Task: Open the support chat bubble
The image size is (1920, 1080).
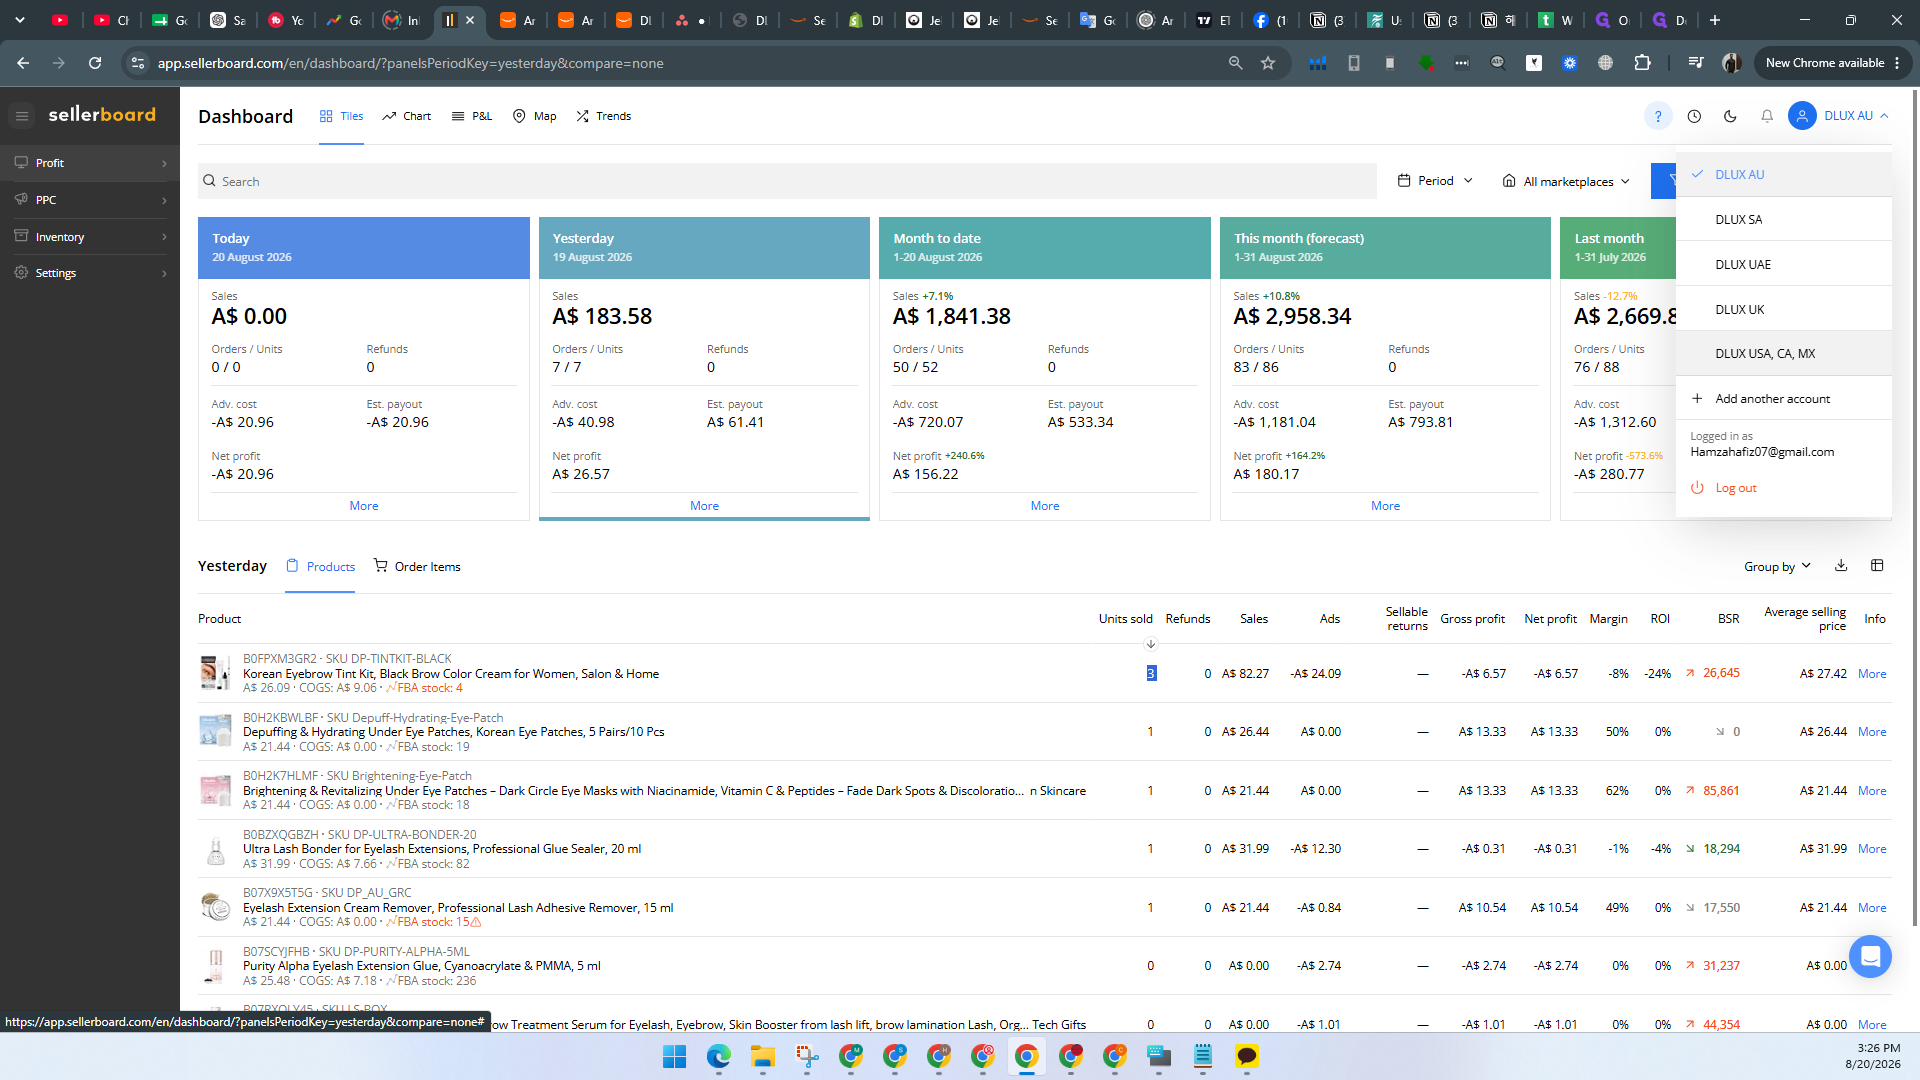Action: pos(1870,957)
